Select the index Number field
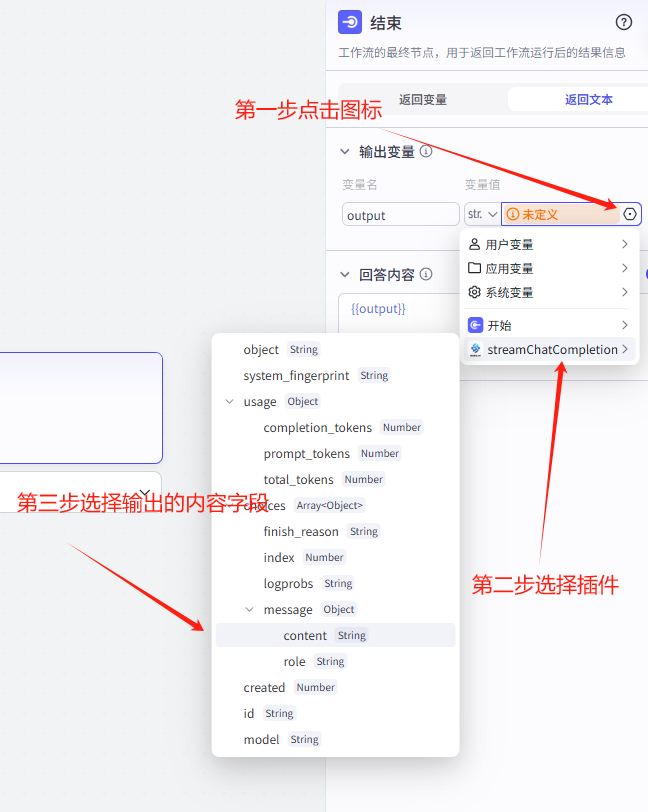 point(335,557)
